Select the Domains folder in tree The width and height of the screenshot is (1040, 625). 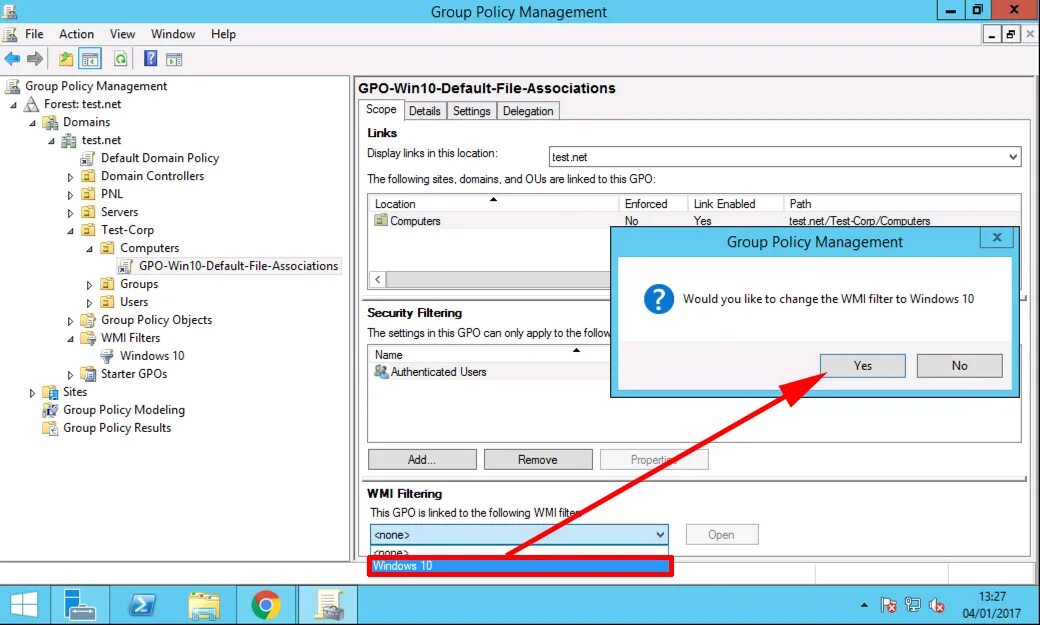[86, 122]
